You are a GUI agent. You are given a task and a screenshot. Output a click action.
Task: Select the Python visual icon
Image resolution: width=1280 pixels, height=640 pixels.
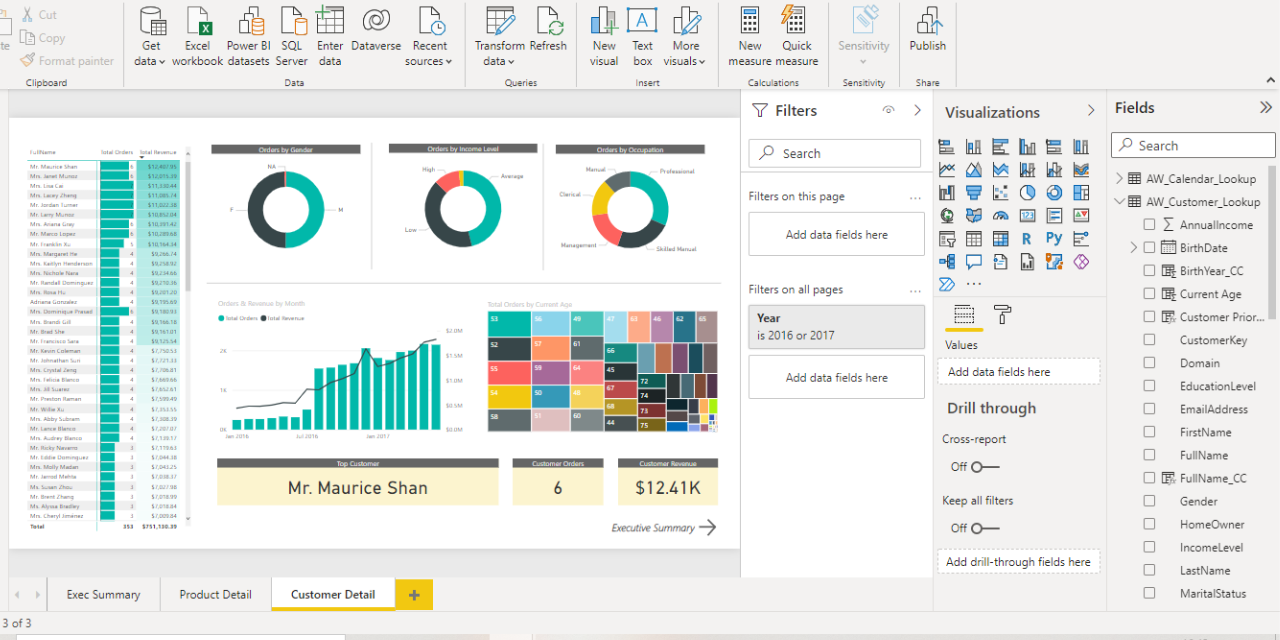pyautogui.click(x=1054, y=238)
